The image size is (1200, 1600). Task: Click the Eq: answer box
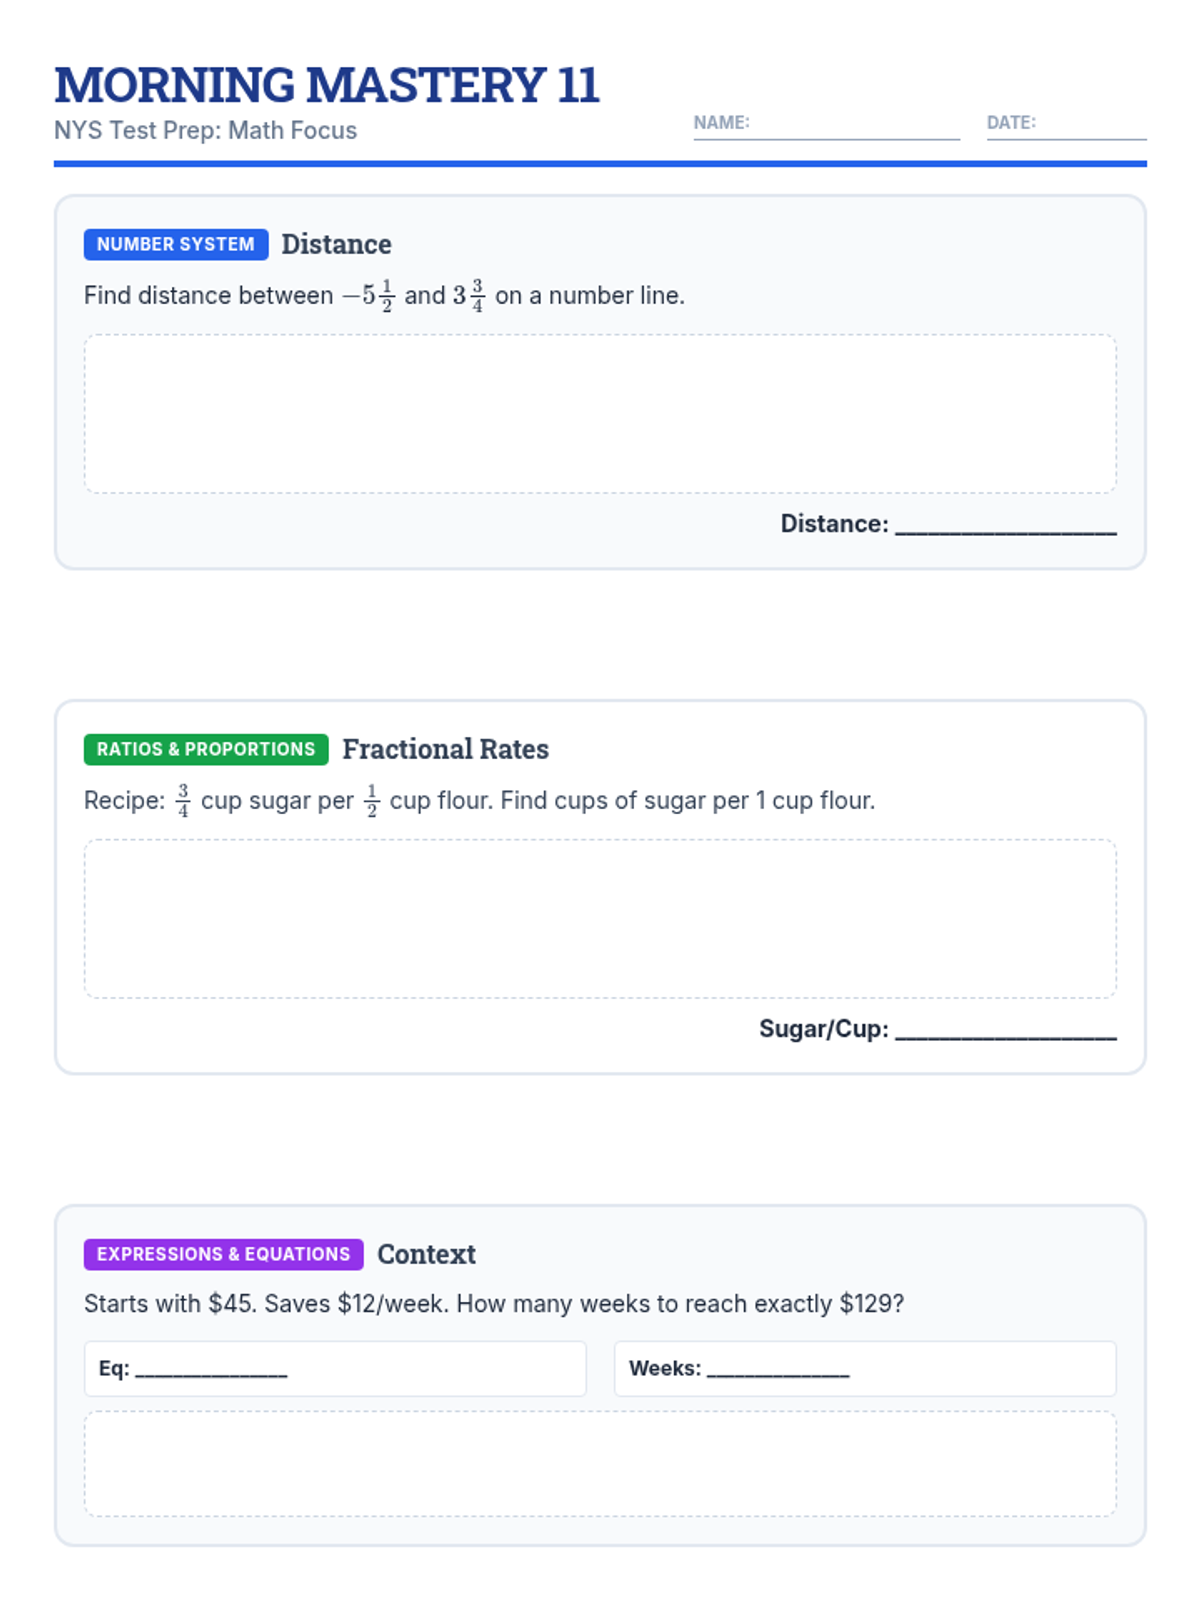coord(335,1369)
